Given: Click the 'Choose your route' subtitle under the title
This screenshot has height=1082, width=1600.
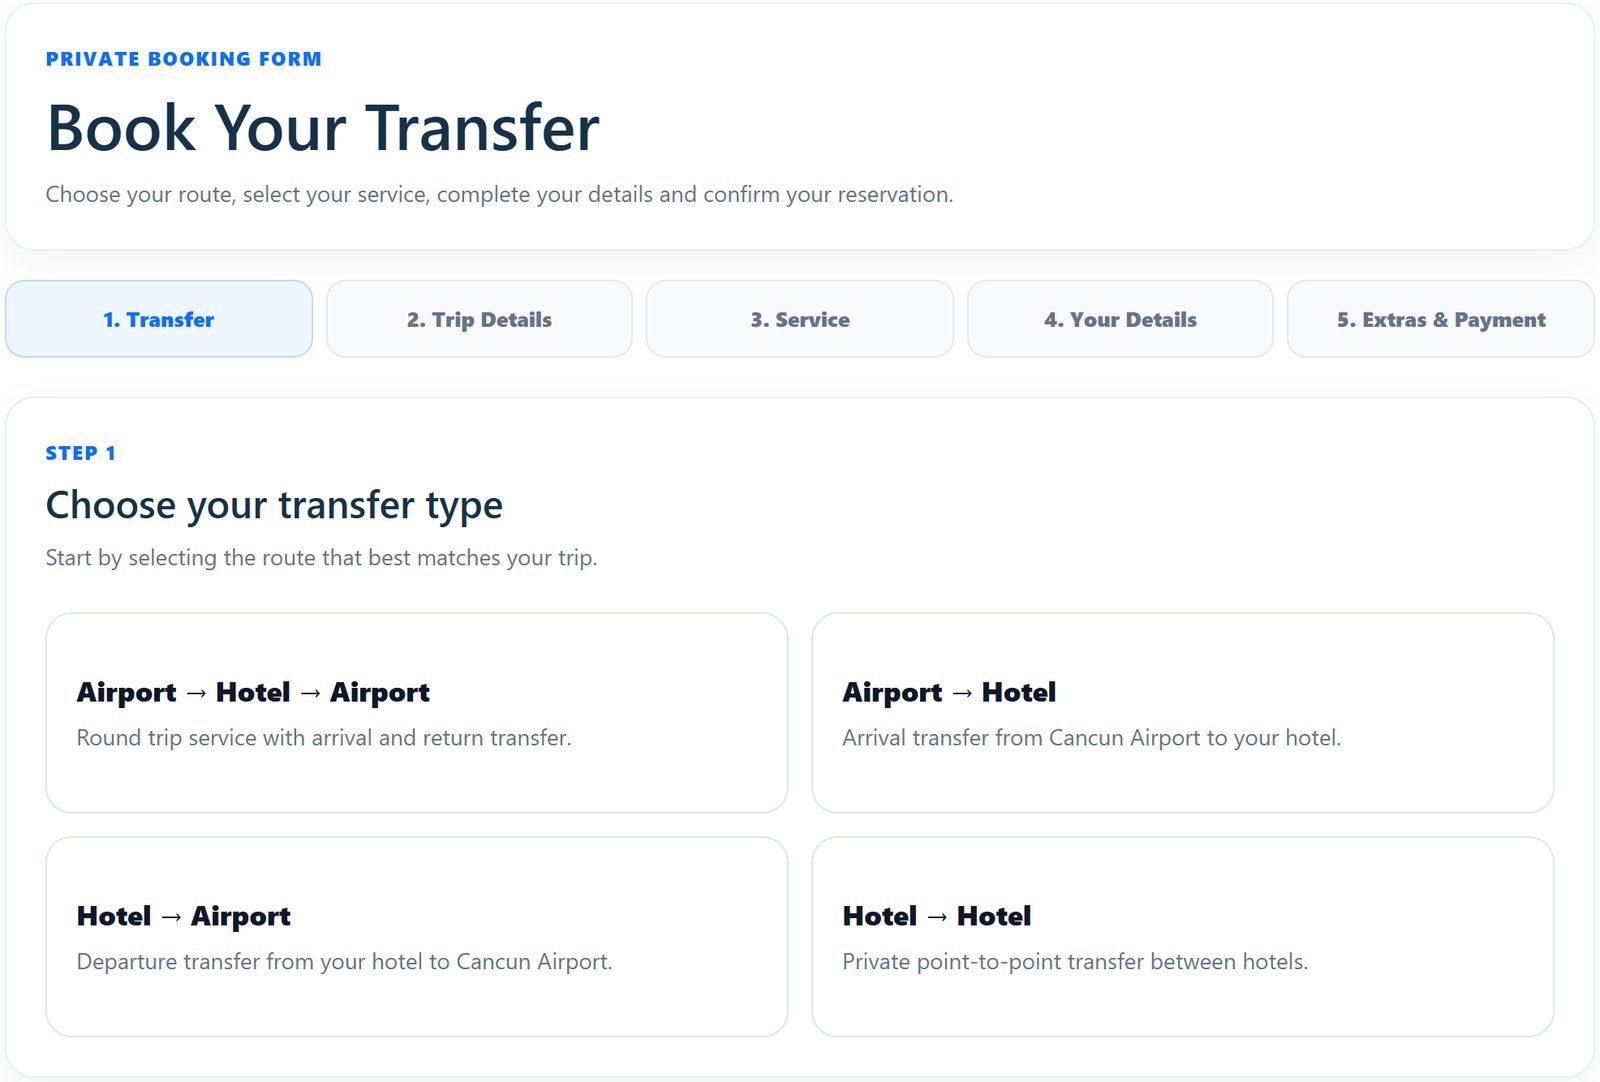Looking at the screenshot, I should pos(499,194).
